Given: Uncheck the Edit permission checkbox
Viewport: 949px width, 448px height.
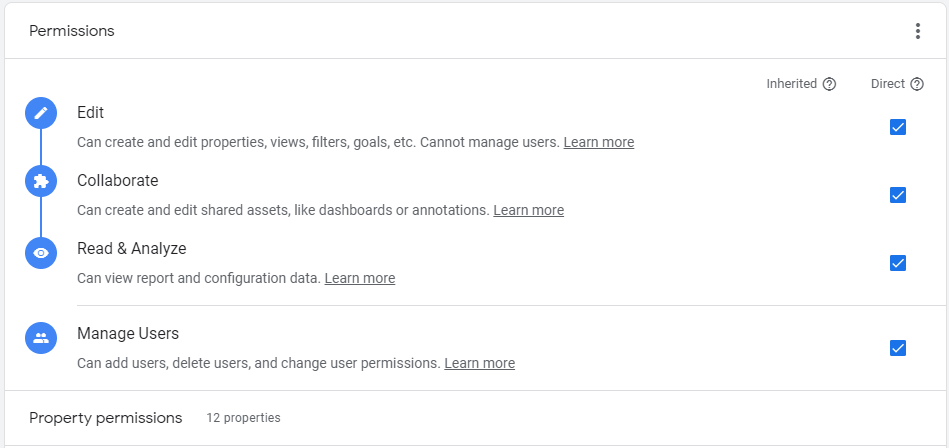Looking at the screenshot, I should click(898, 127).
